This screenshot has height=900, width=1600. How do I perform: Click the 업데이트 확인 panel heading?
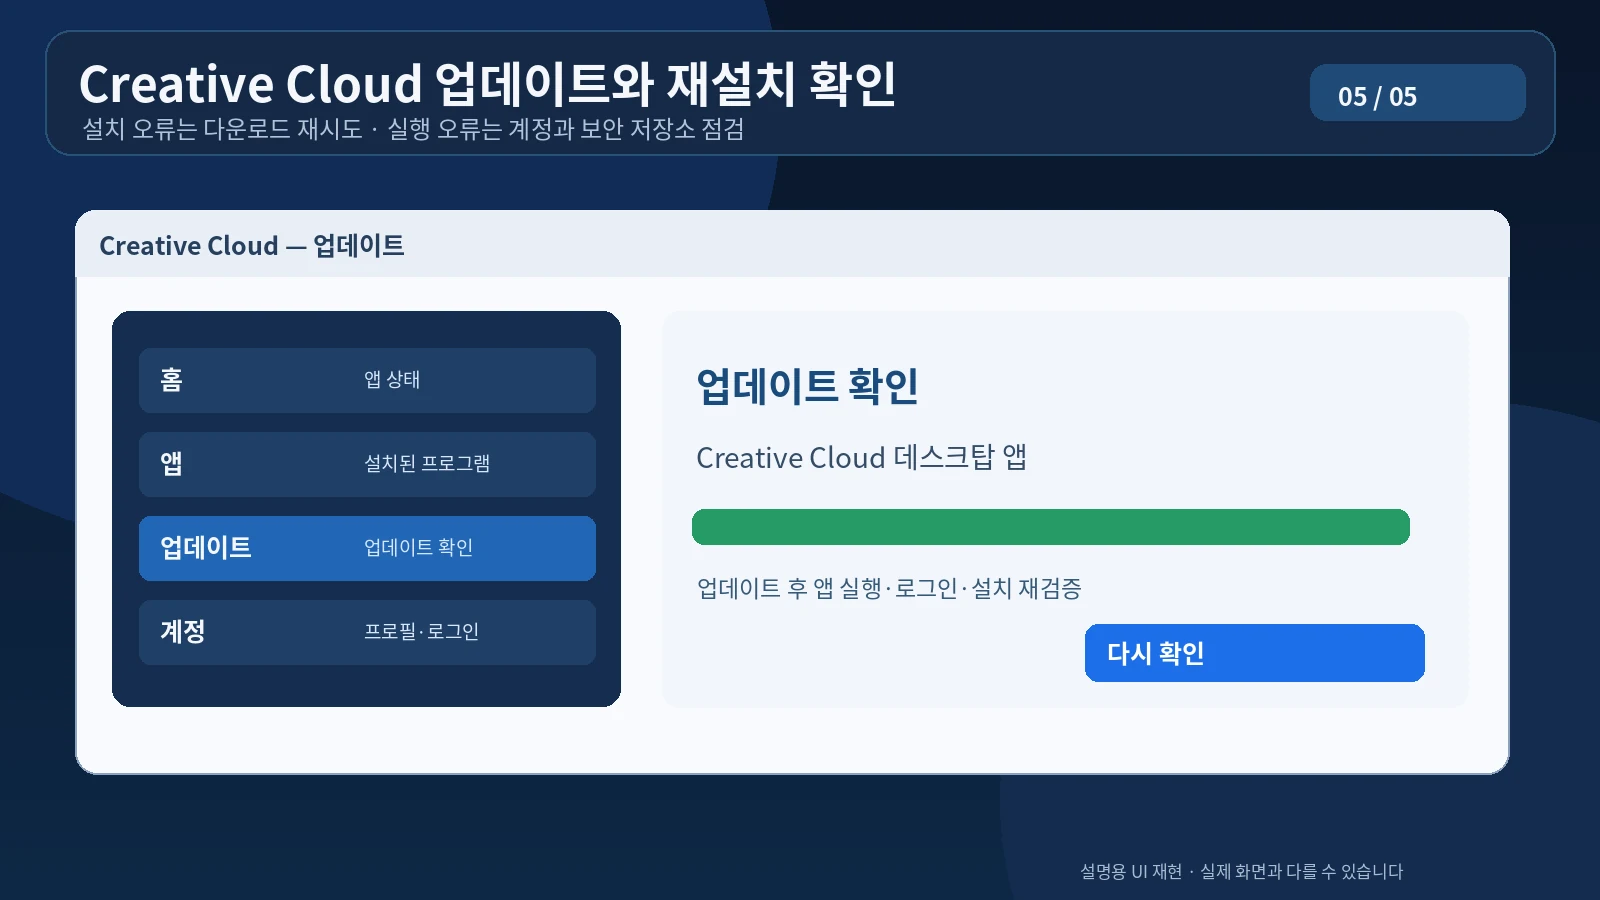807,386
